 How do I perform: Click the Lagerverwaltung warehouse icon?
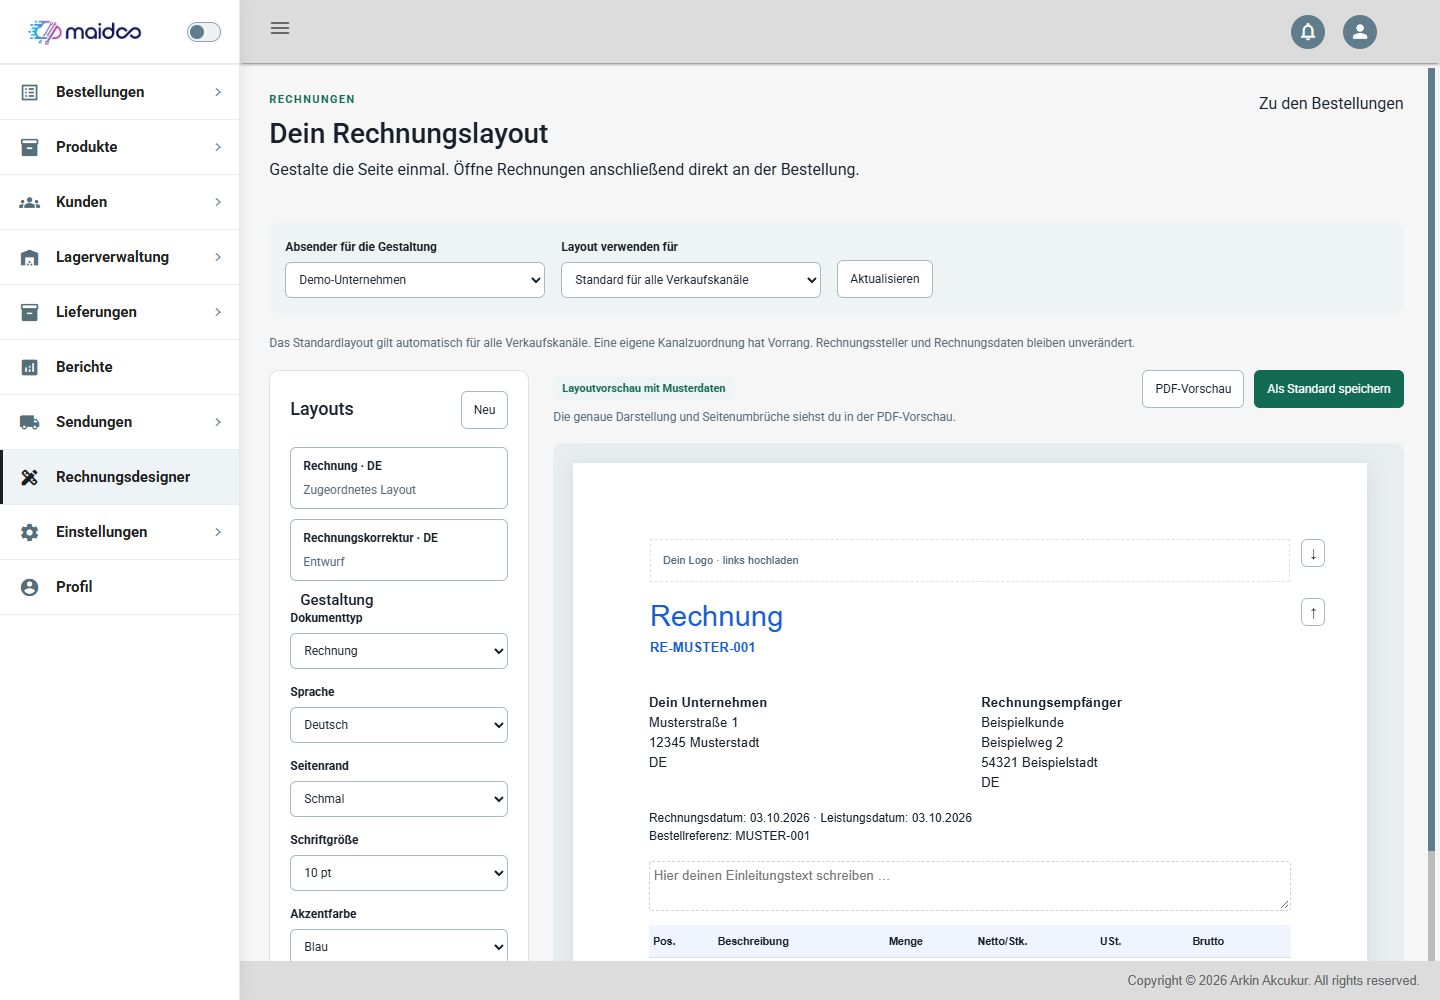pos(30,257)
